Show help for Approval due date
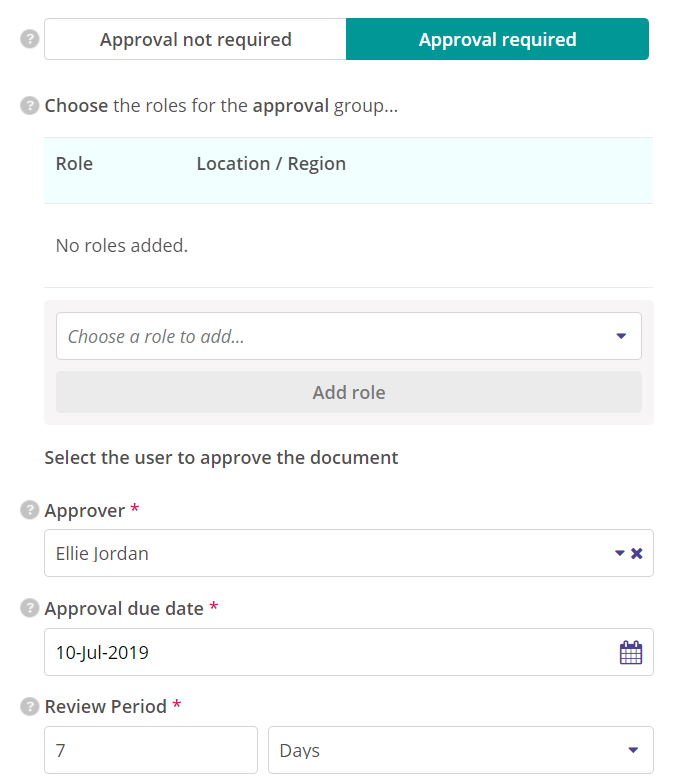The width and height of the screenshot is (677, 782). pos(31,608)
